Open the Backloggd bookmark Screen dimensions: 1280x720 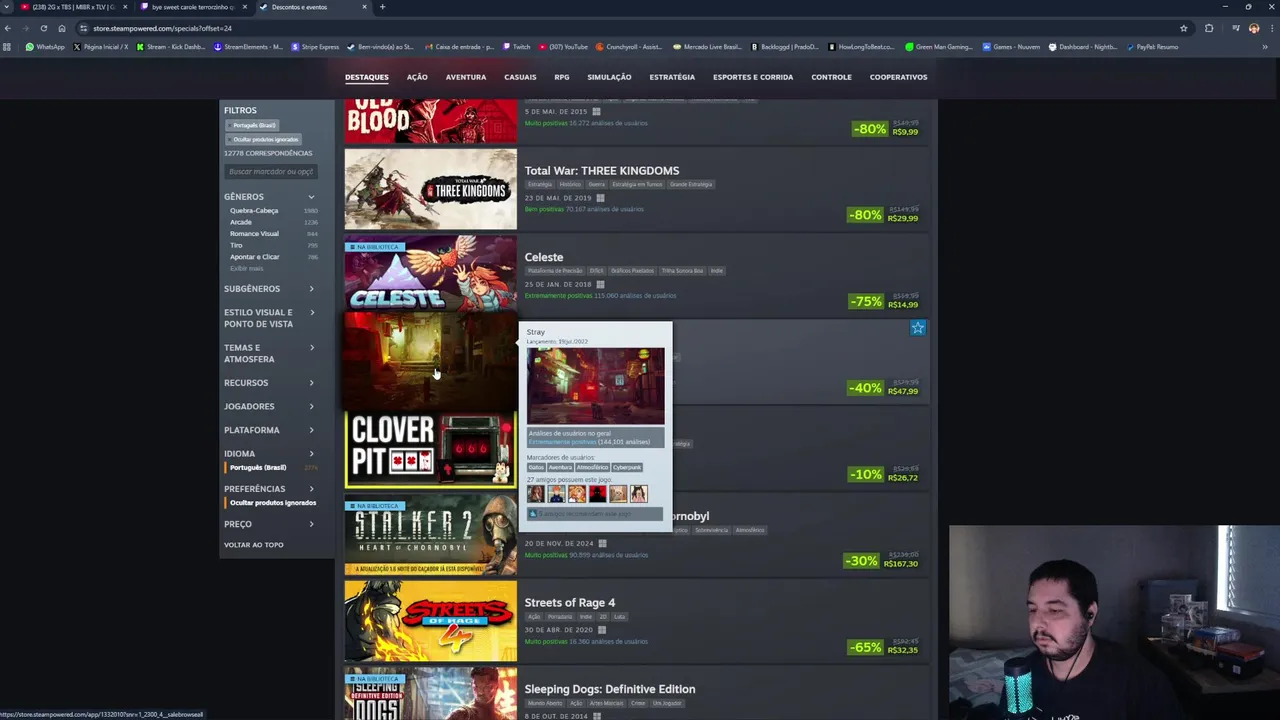(x=784, y=47)
